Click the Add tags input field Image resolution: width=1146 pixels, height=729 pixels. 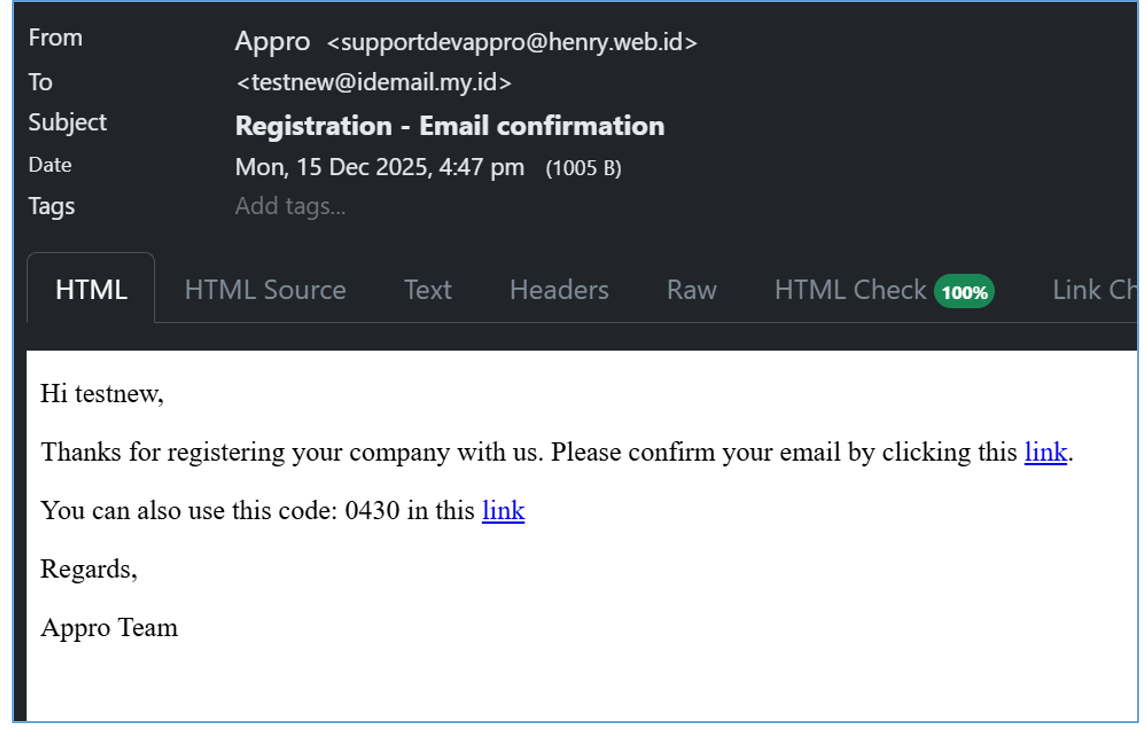[x=290, y=207]
